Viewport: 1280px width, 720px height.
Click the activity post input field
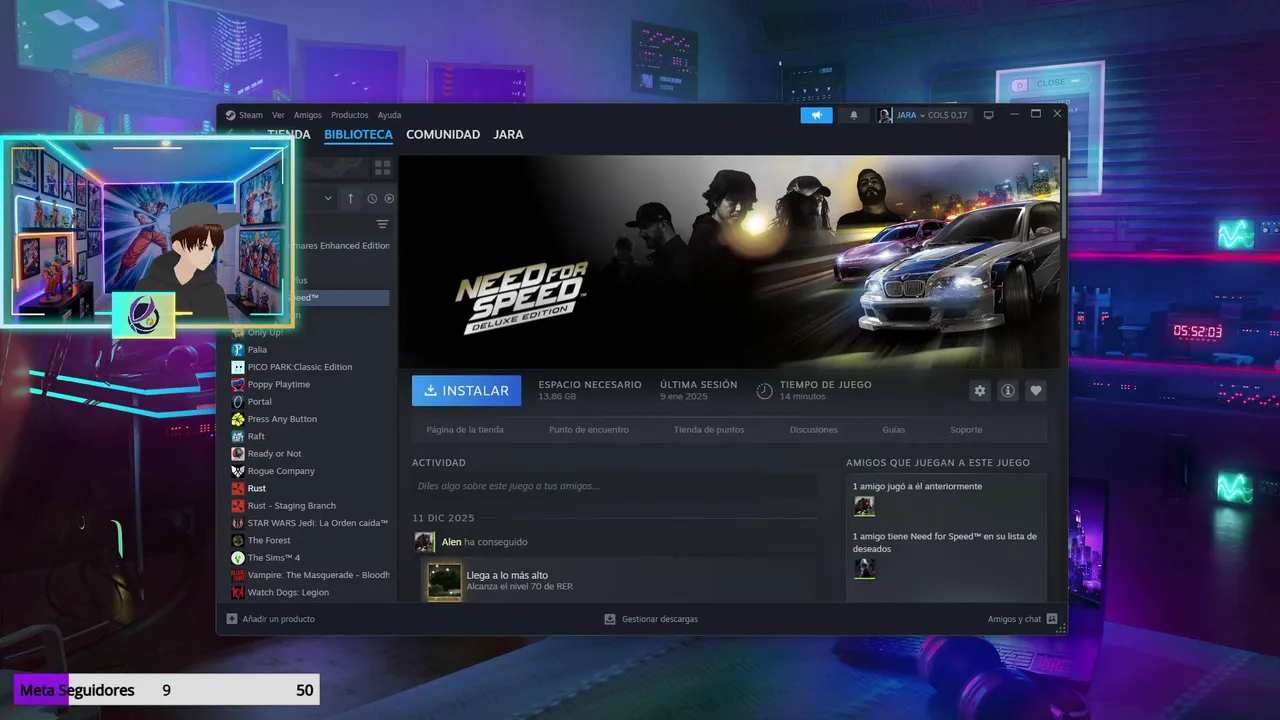pyautogui.click(x=615, y=486)
